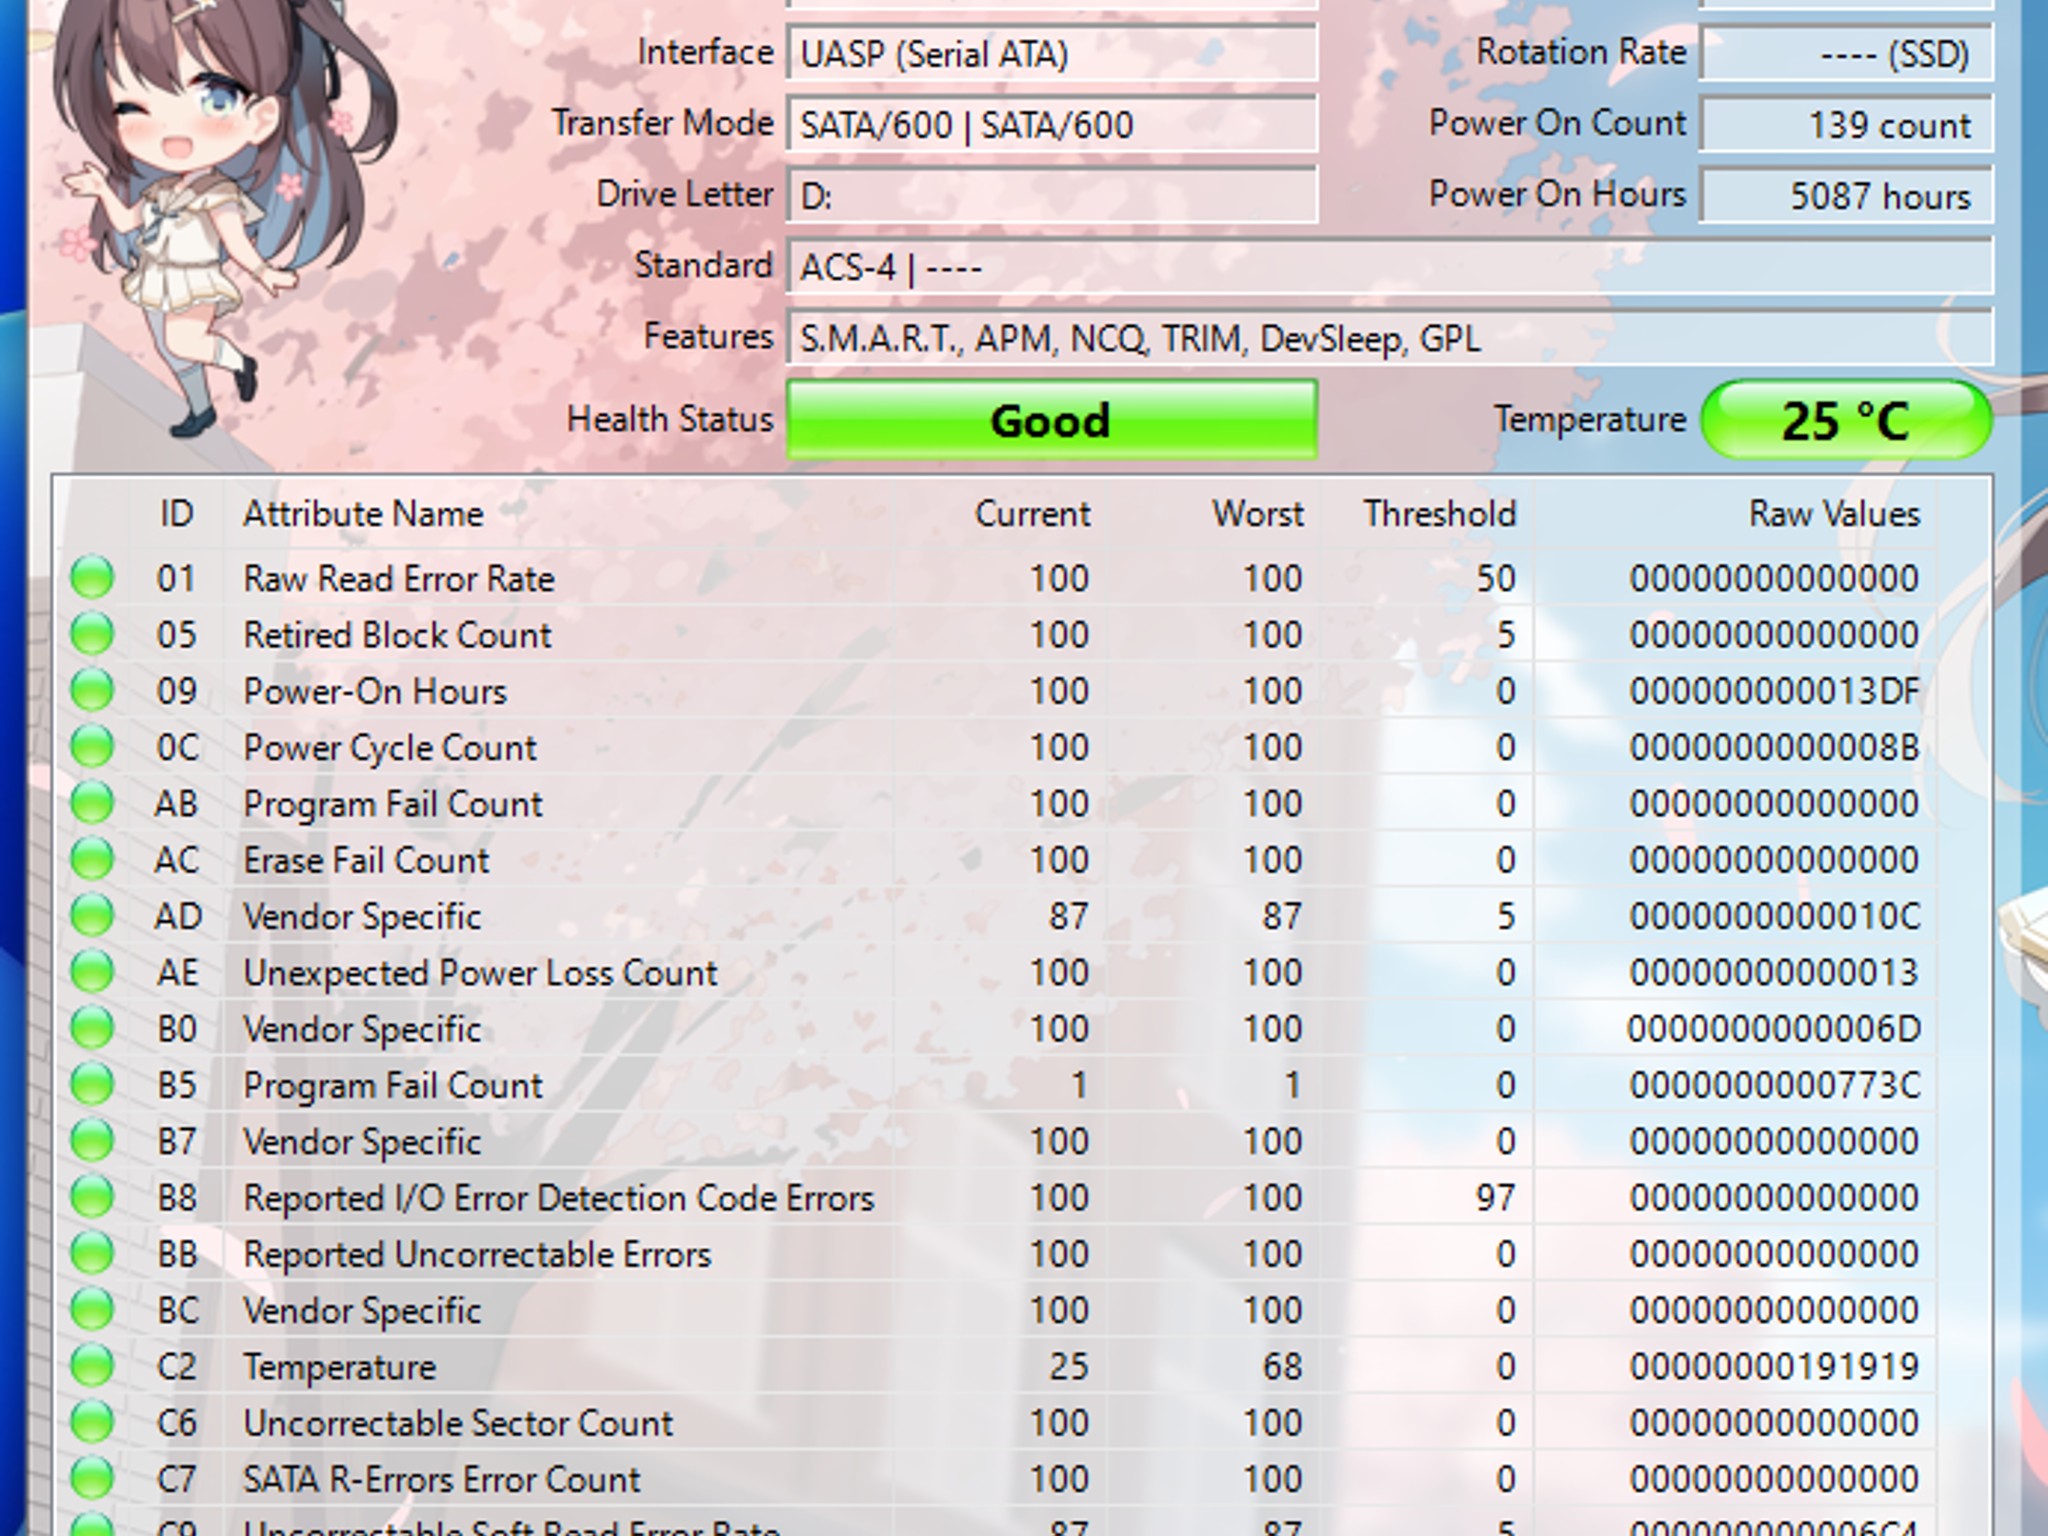Click the status icon of row B0
2048x1536 pixels.
pos(92,1029)
